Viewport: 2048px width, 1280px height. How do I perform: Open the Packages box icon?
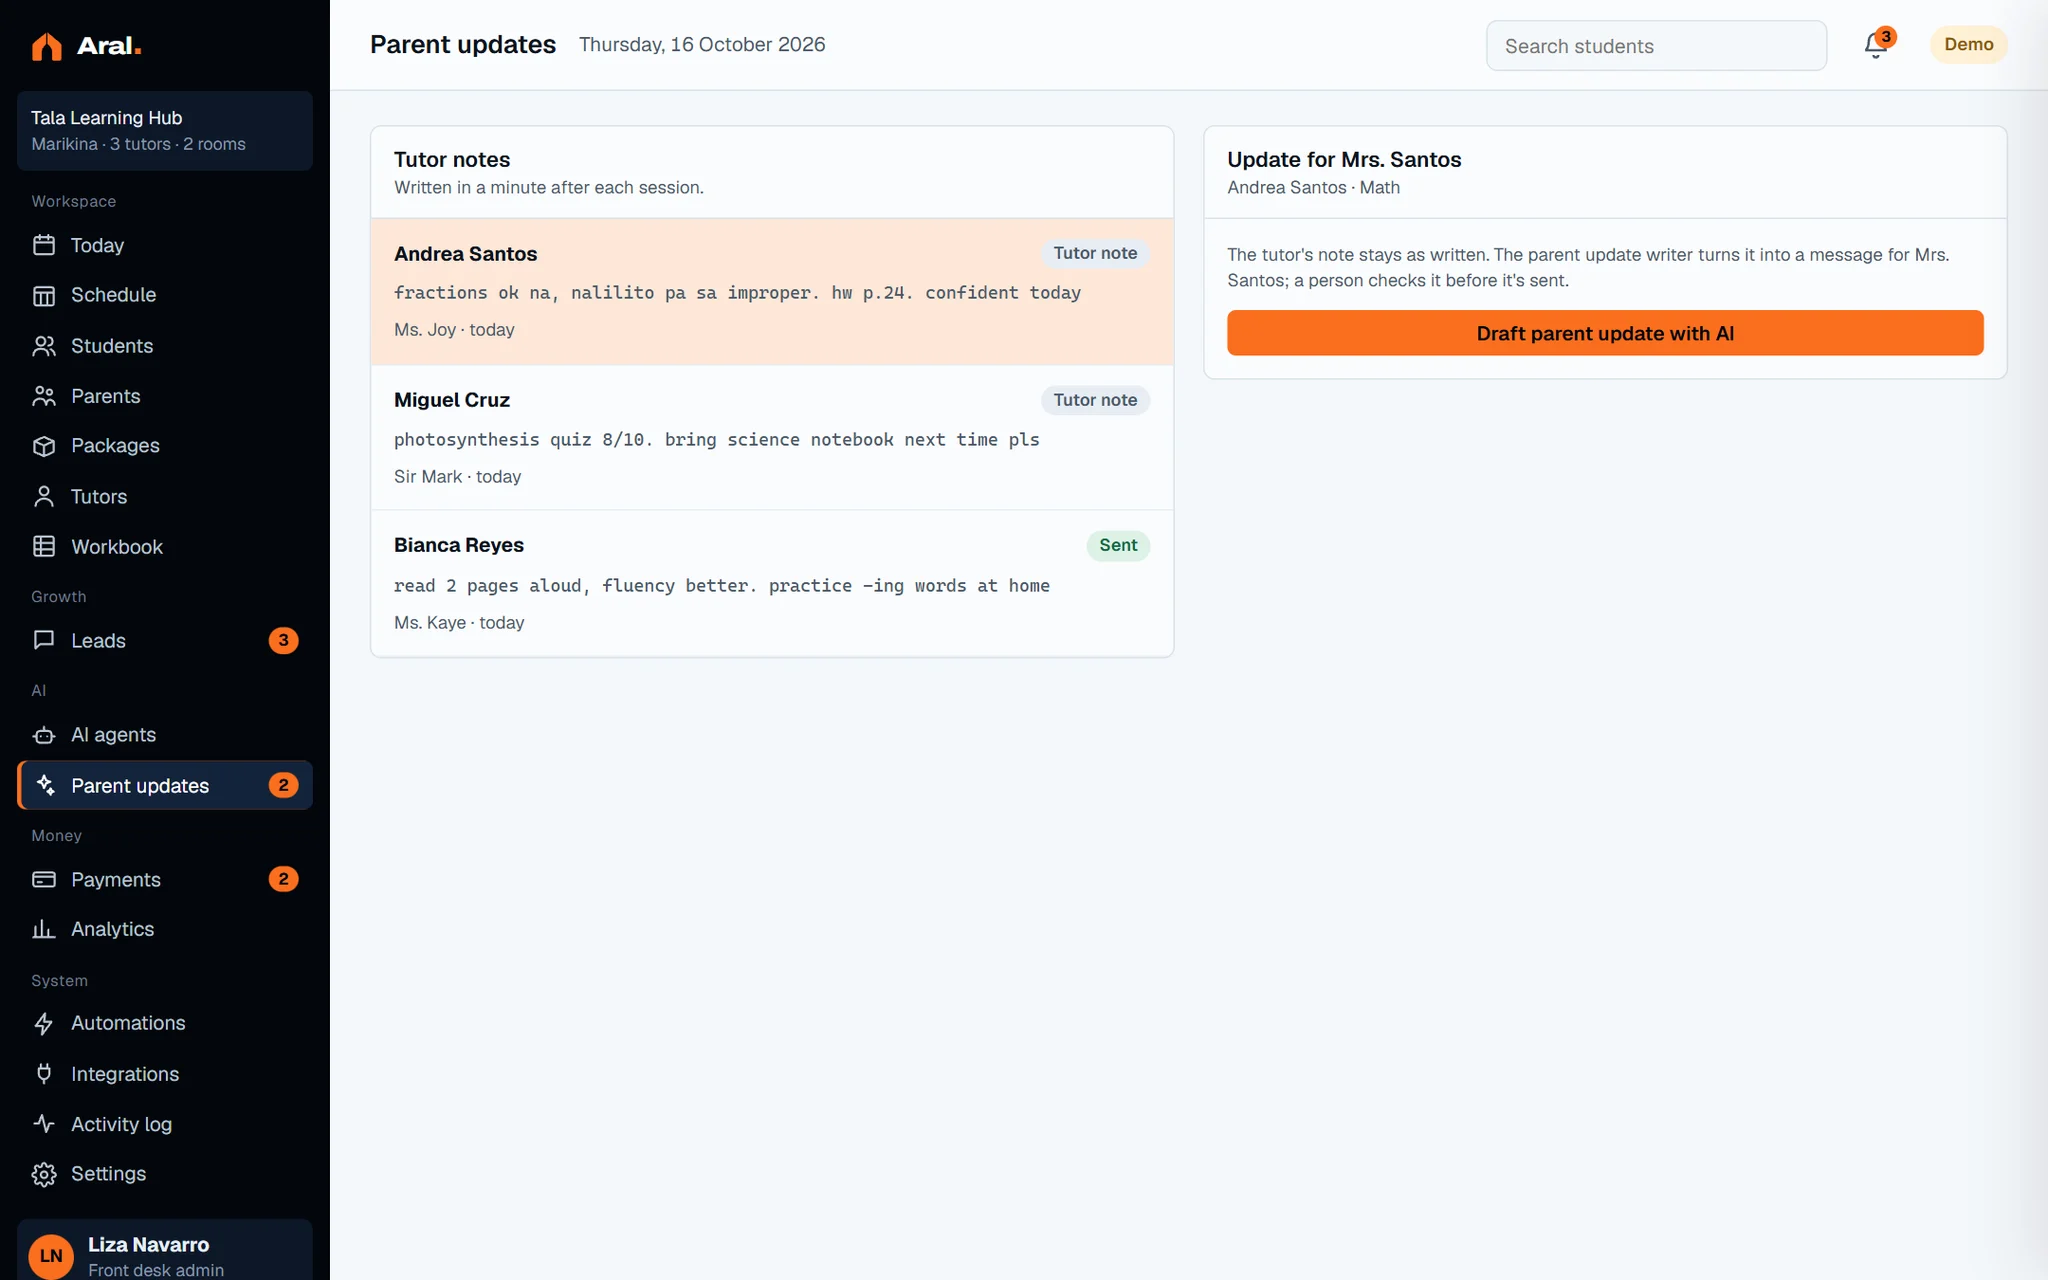click(44, 446)
